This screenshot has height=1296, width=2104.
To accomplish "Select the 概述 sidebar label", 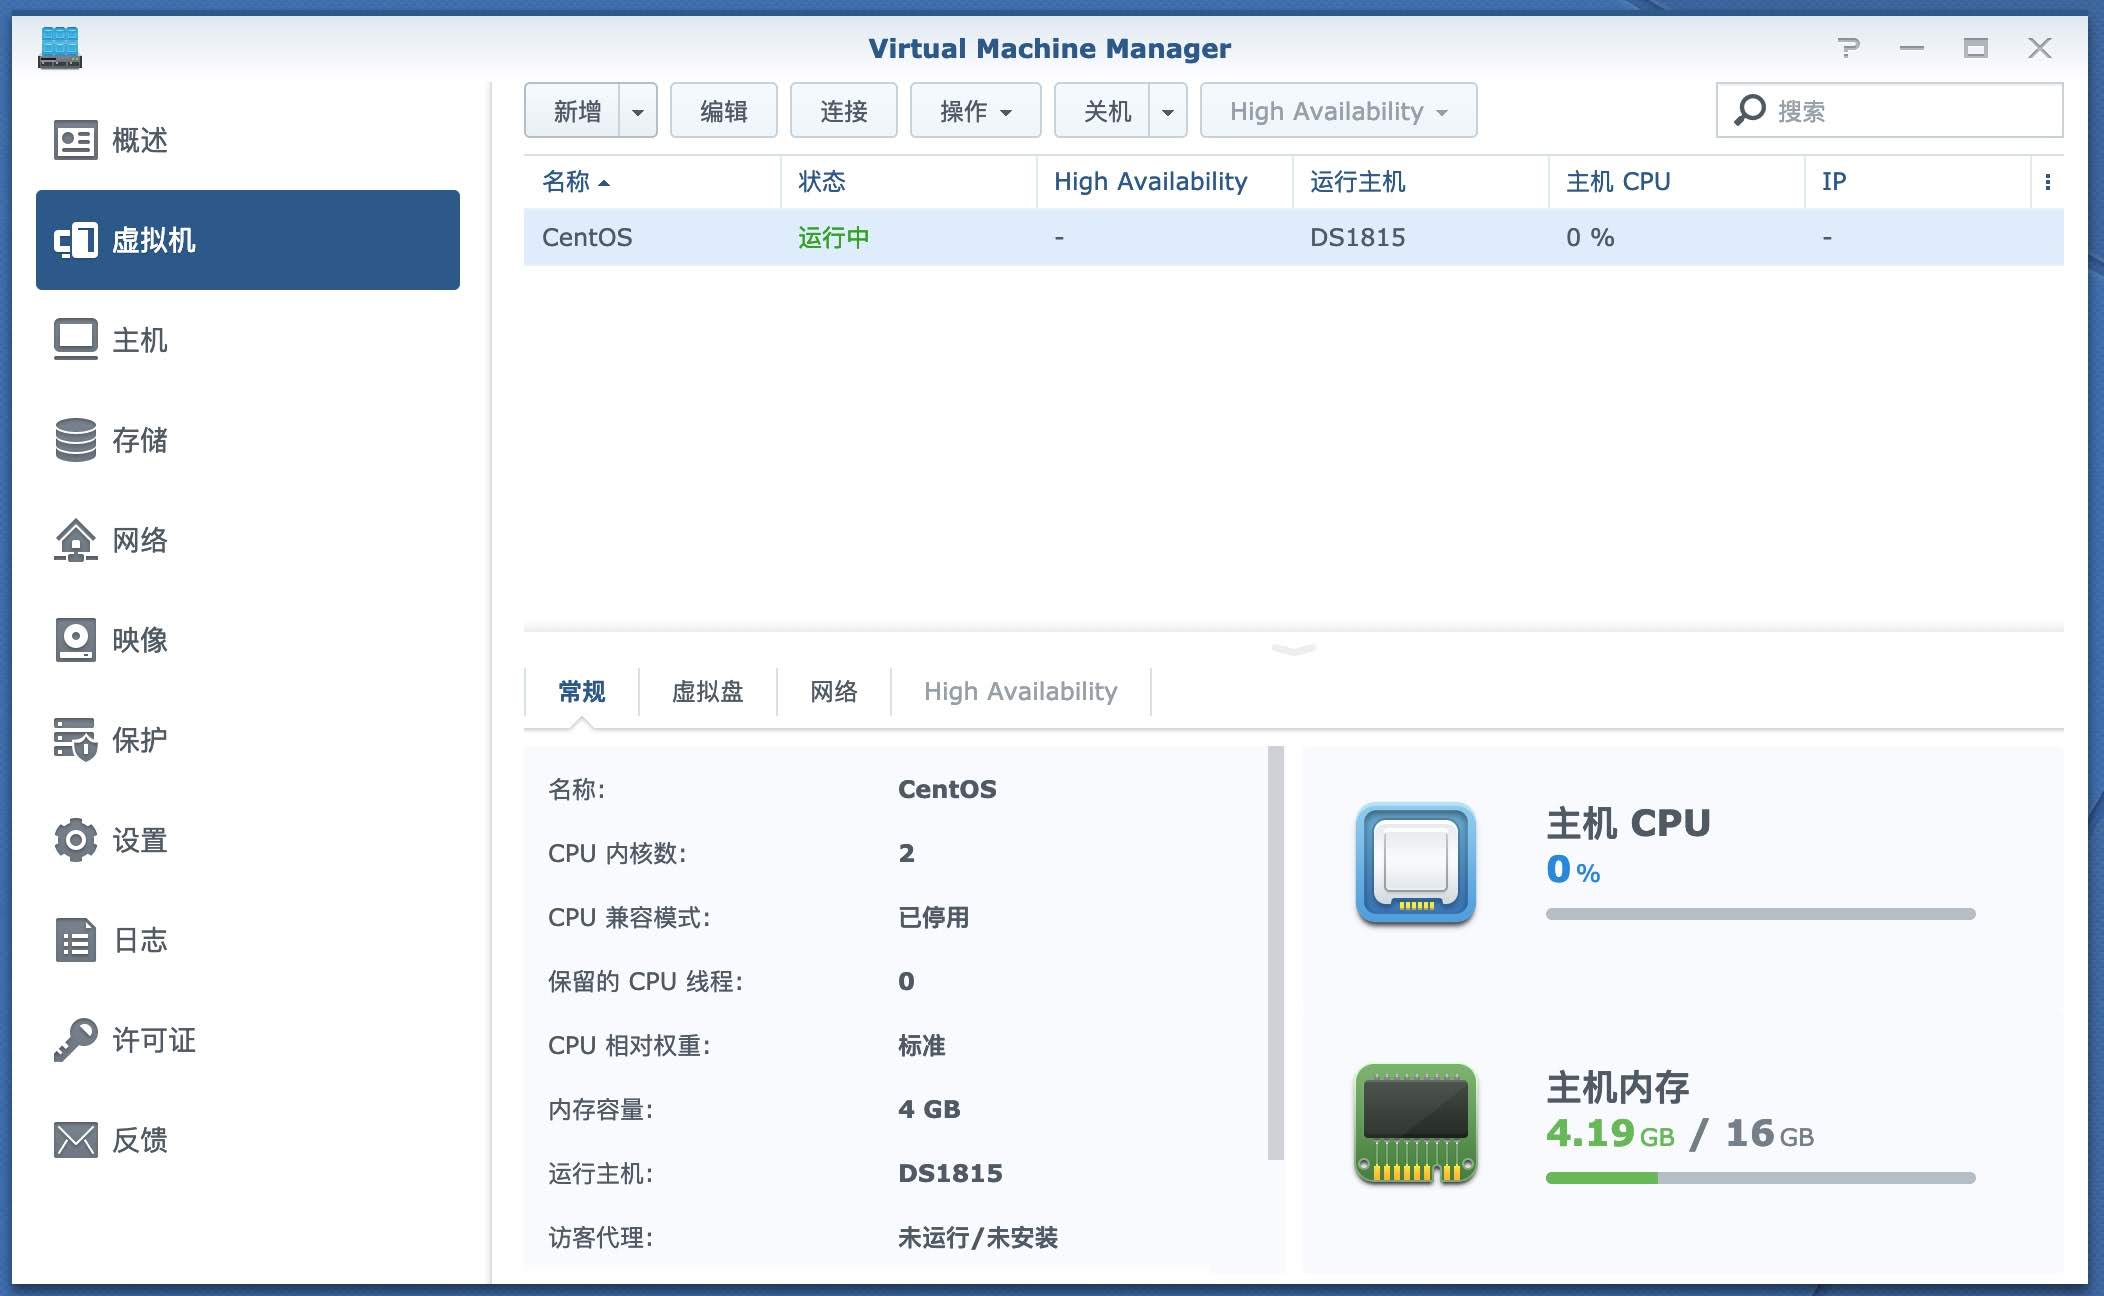I will [x=139, y=140].
